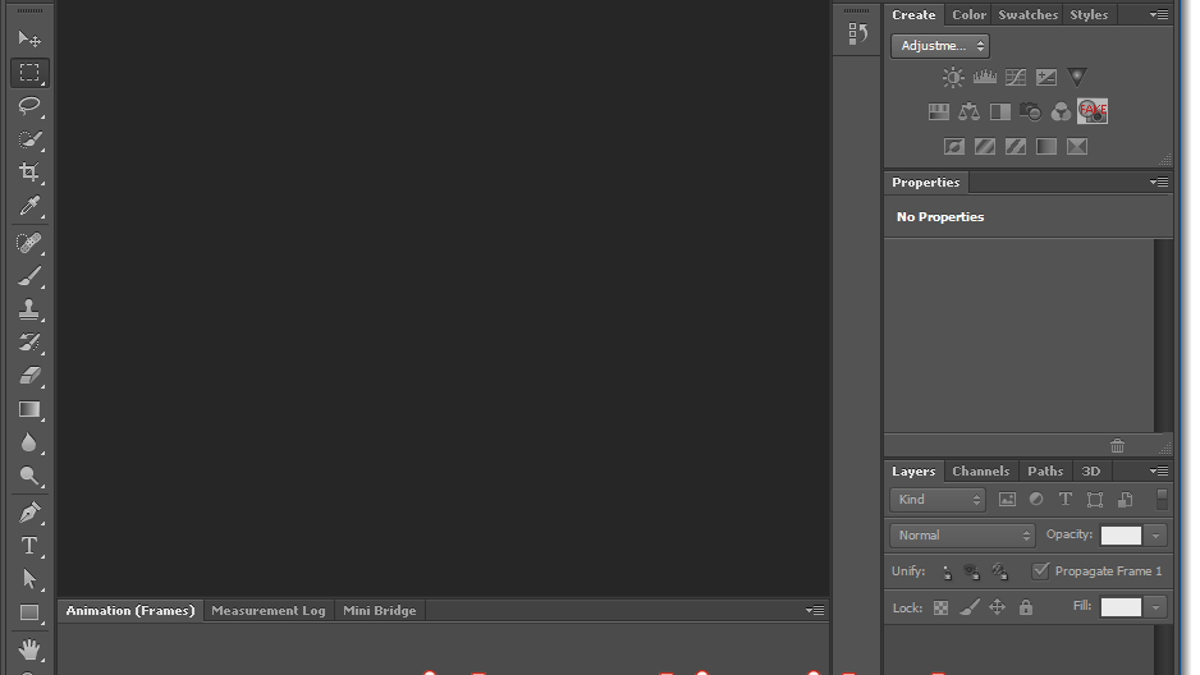The width and height of the screenshot is (1200, 675).
Task: Toggle Unify layer position
Action: point(946,572)
